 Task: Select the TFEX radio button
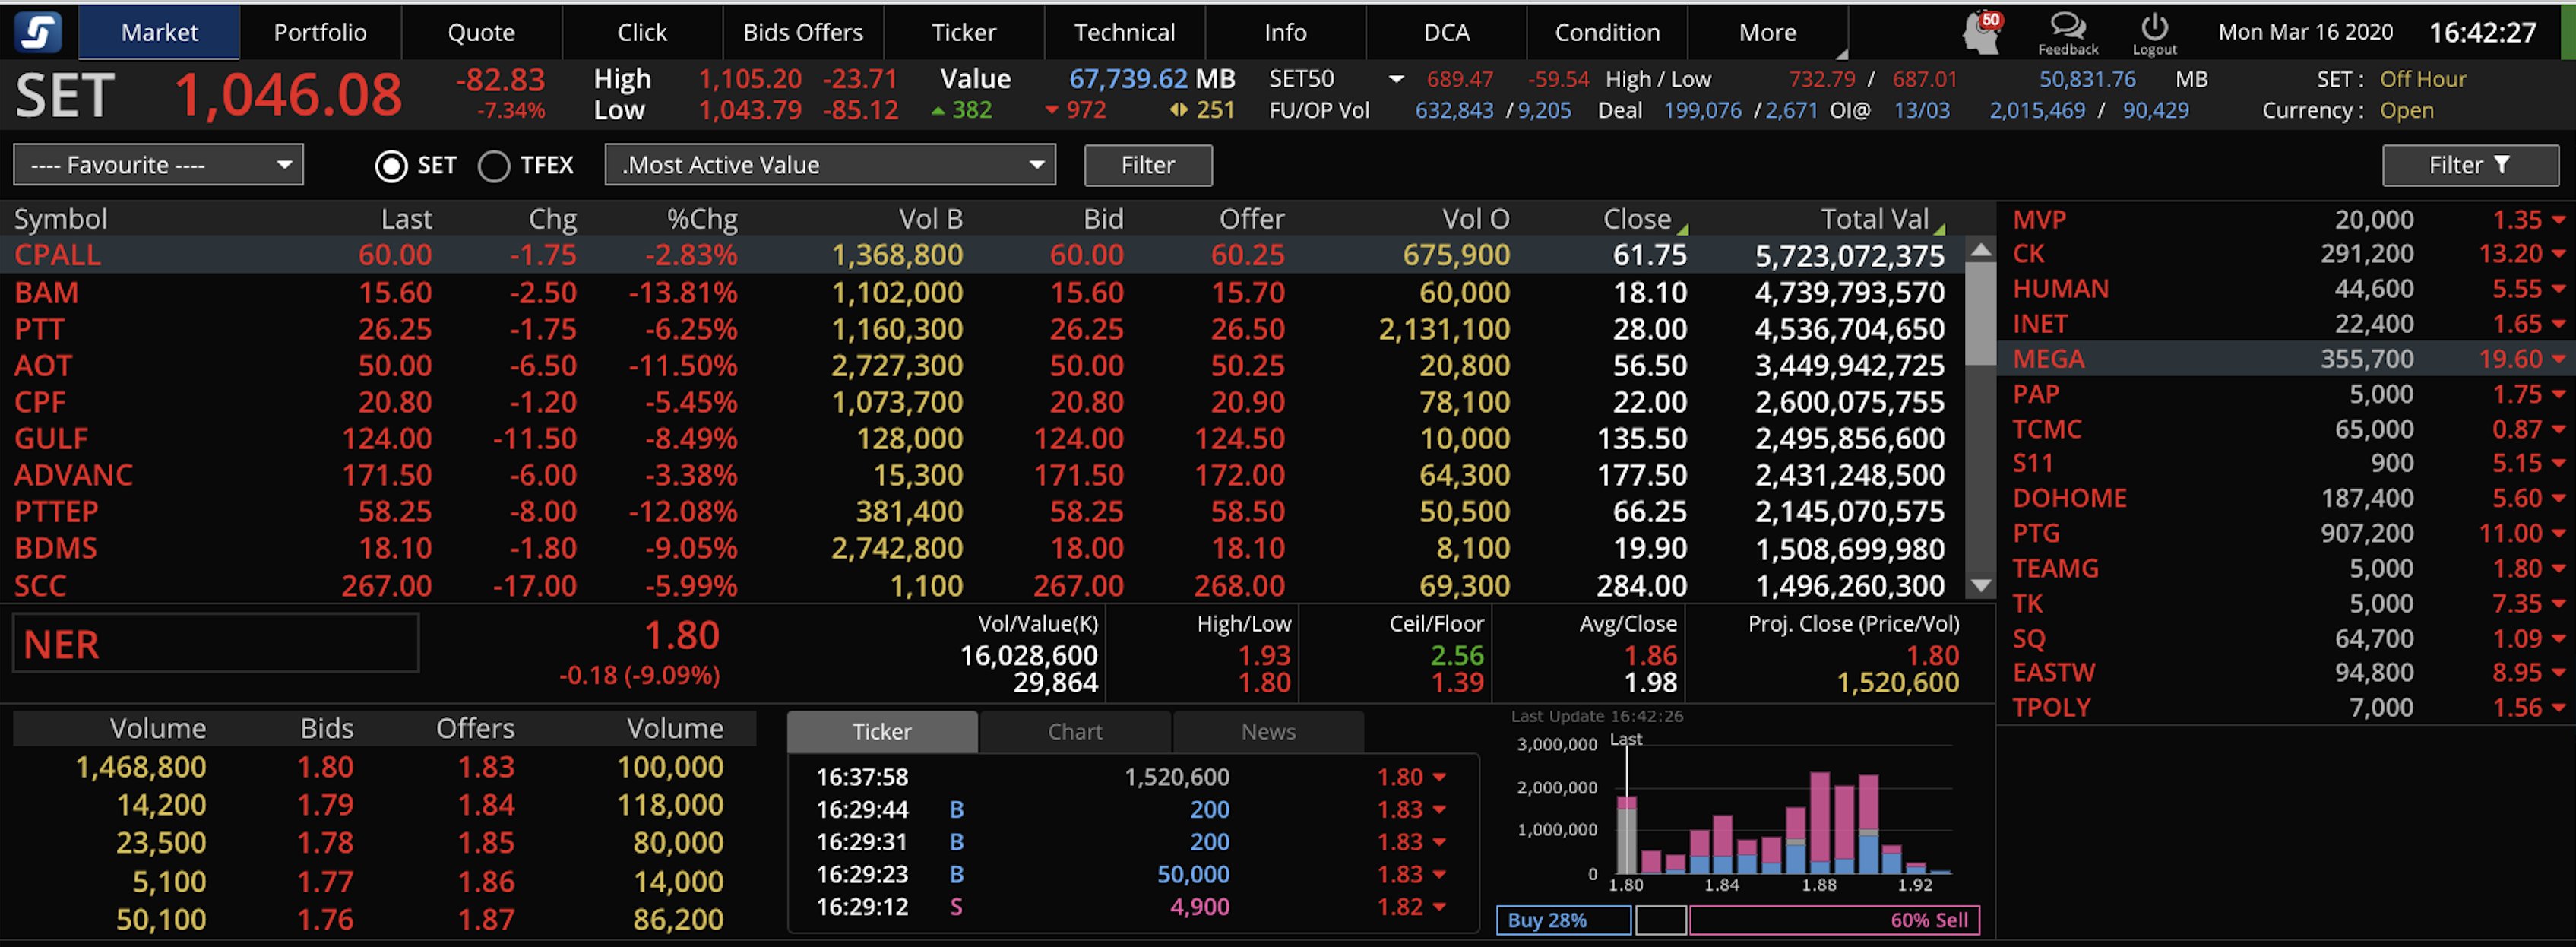tap(494, 166)
